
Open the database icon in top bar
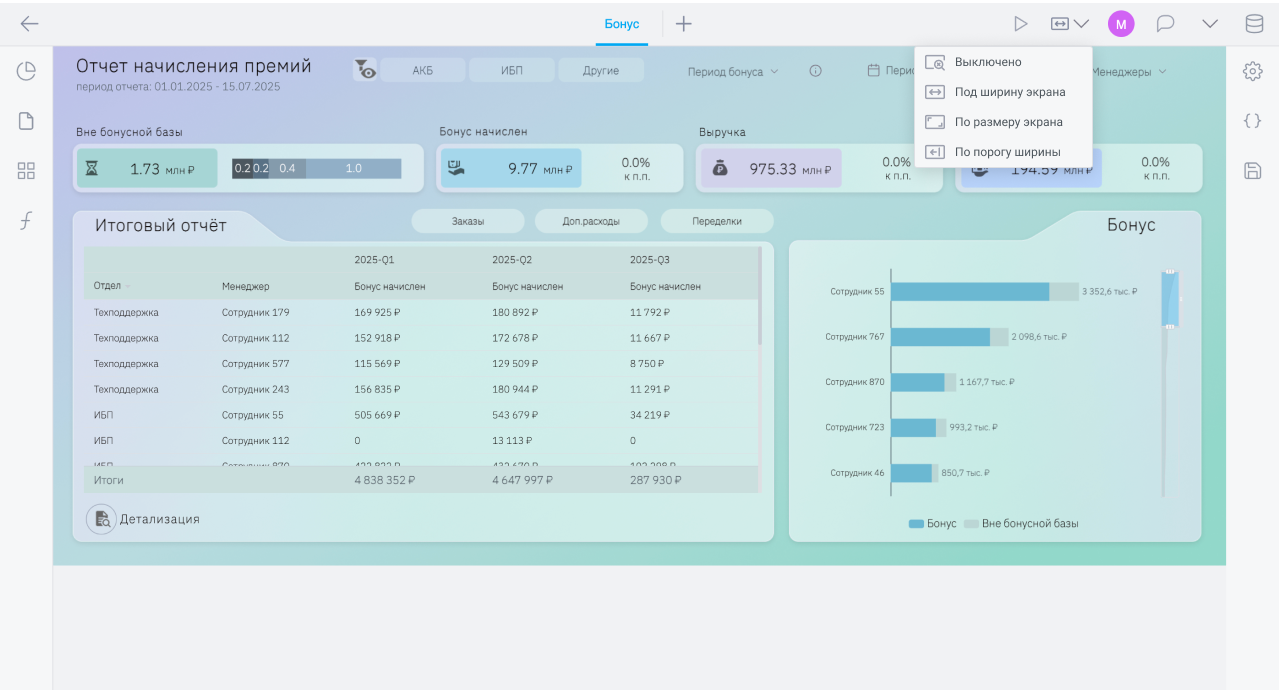pyautogui.click(x=1254, y=24)
